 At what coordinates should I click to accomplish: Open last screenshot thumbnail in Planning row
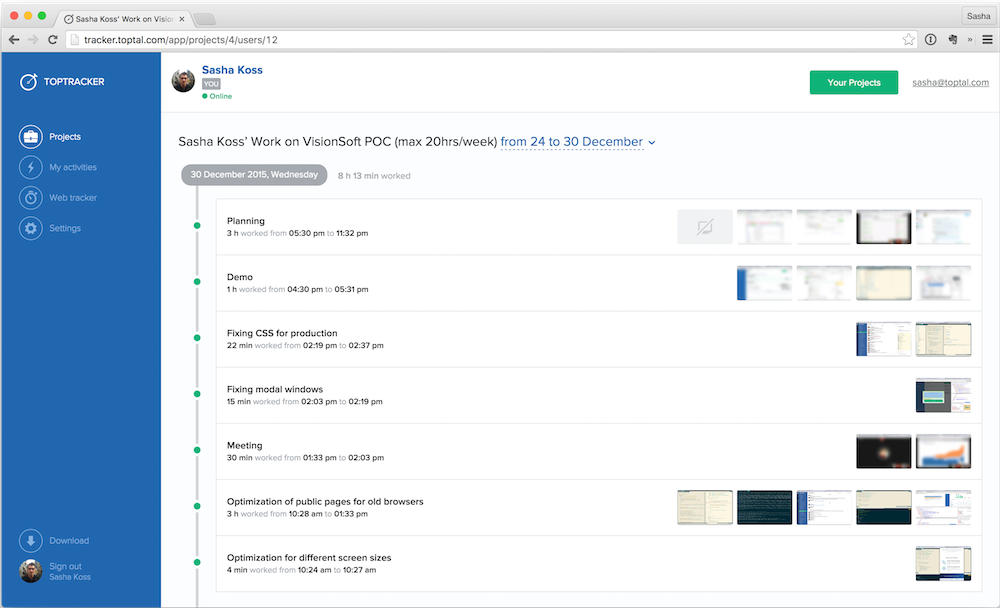coord(943,227)
